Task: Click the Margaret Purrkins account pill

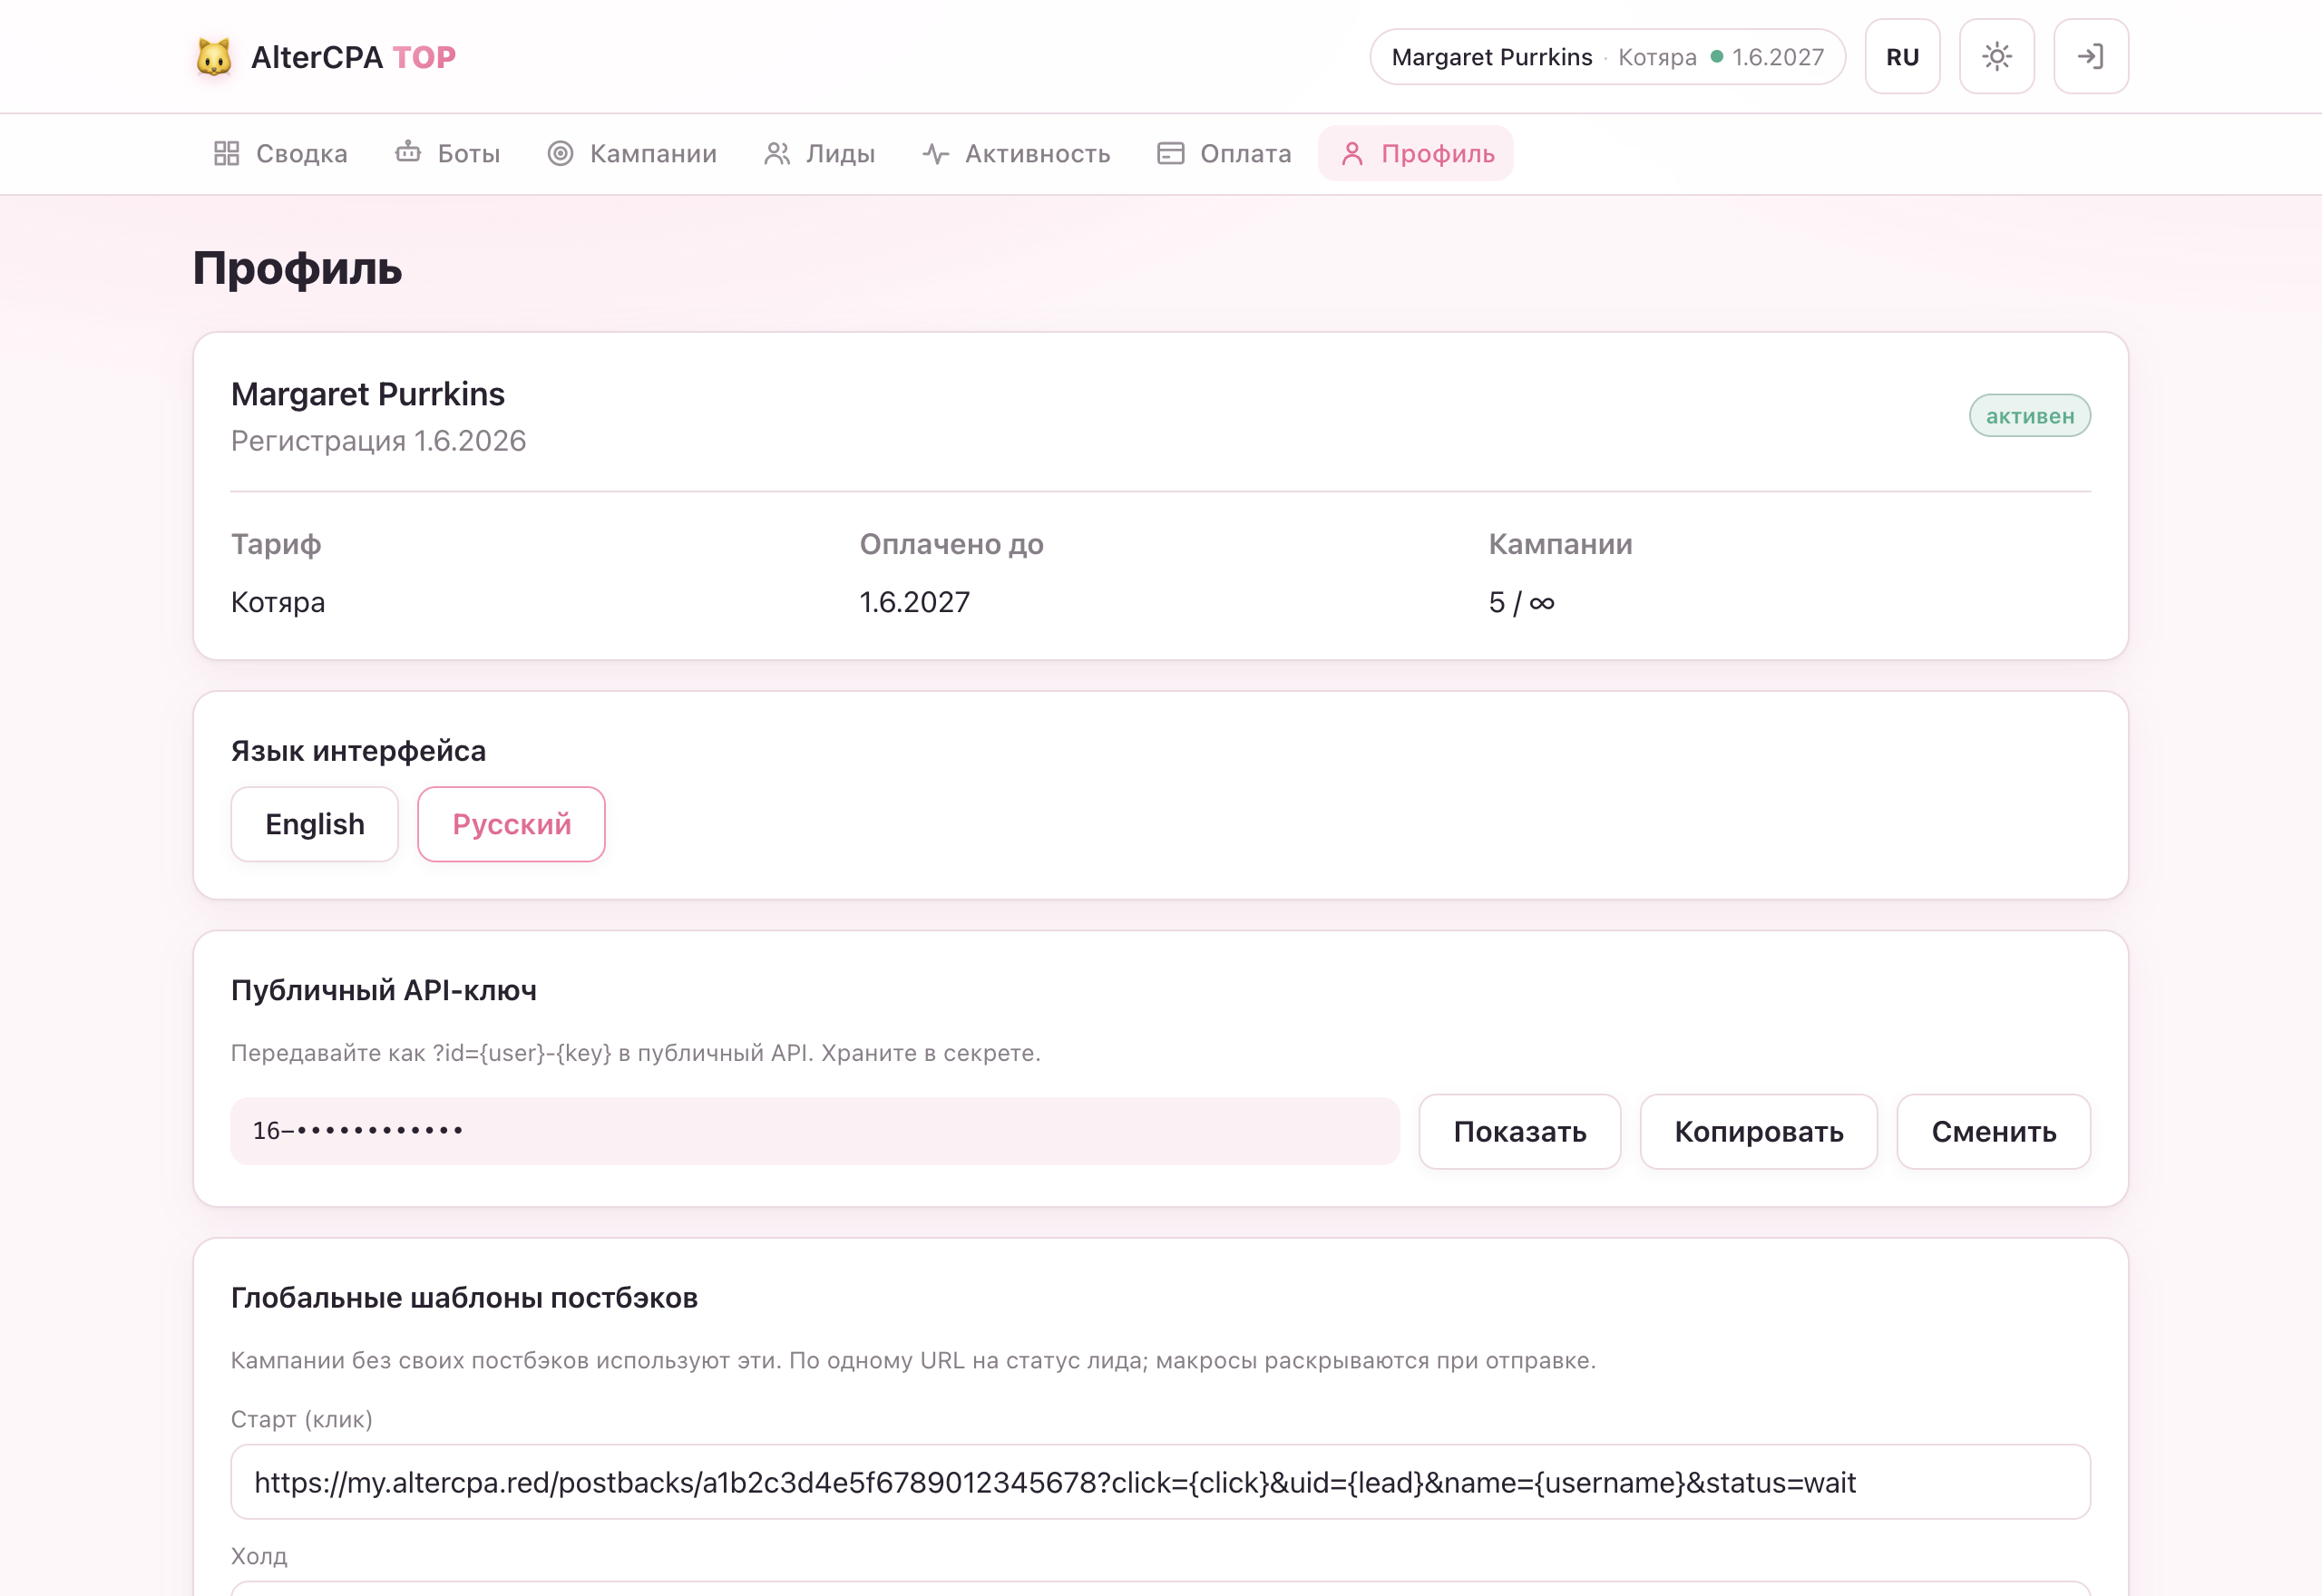Action: click(1607, 56)
